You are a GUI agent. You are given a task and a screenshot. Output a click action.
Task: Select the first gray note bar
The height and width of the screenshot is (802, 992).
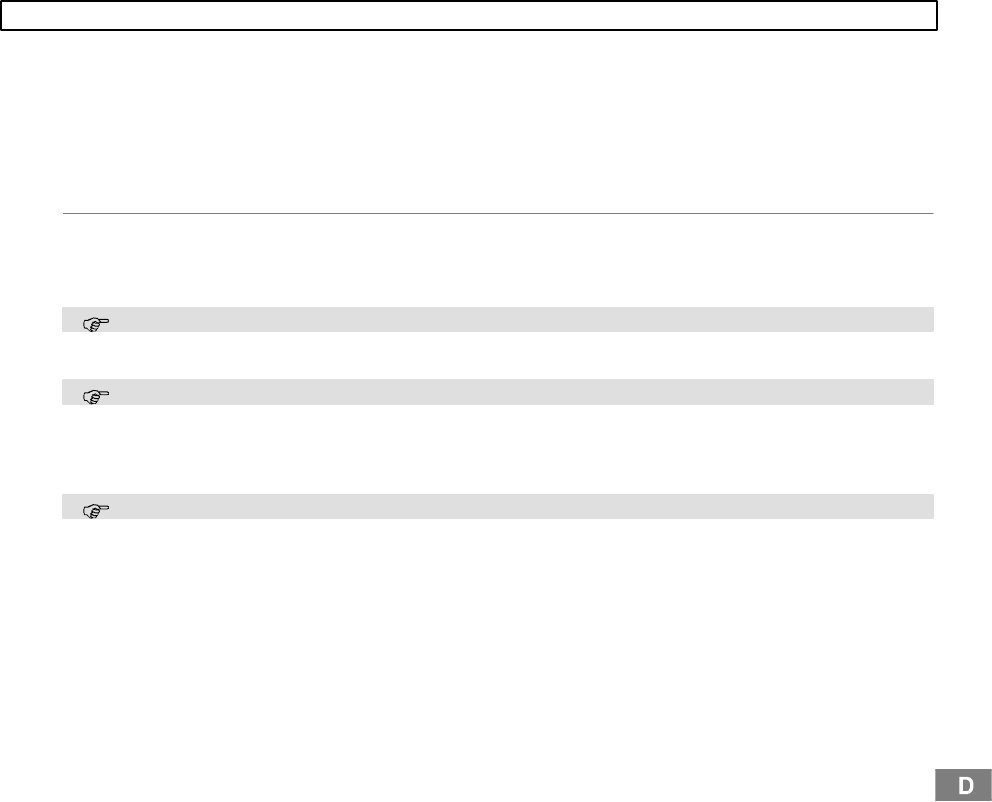tap(498, 319)
